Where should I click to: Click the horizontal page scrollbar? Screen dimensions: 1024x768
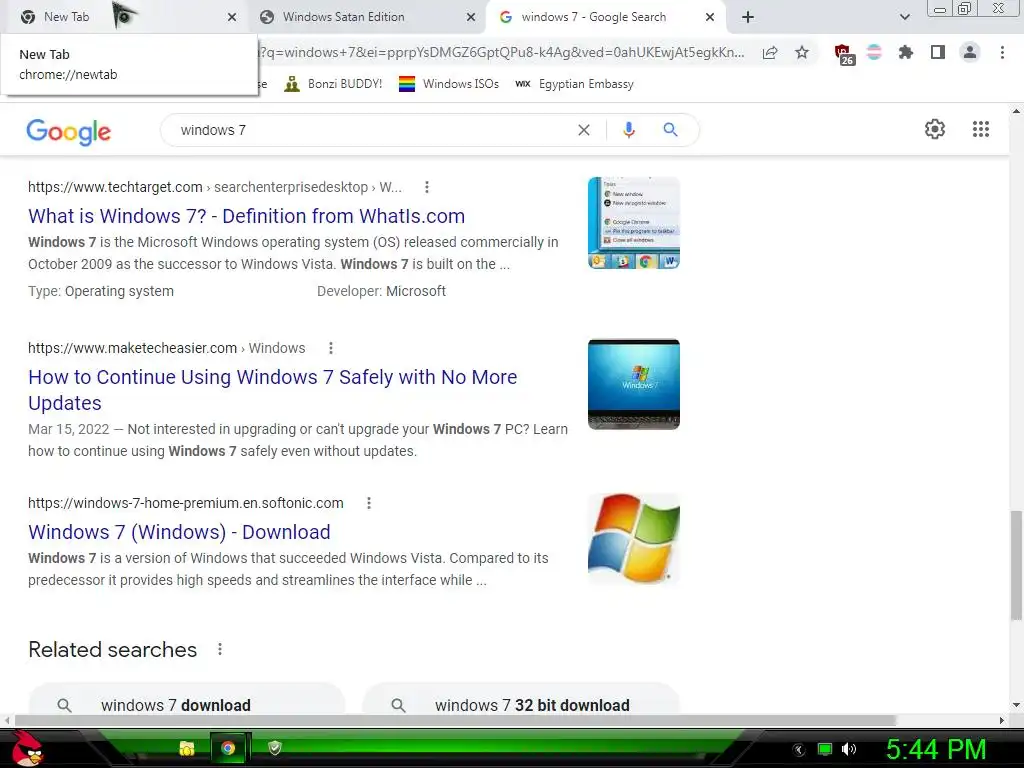455,720
